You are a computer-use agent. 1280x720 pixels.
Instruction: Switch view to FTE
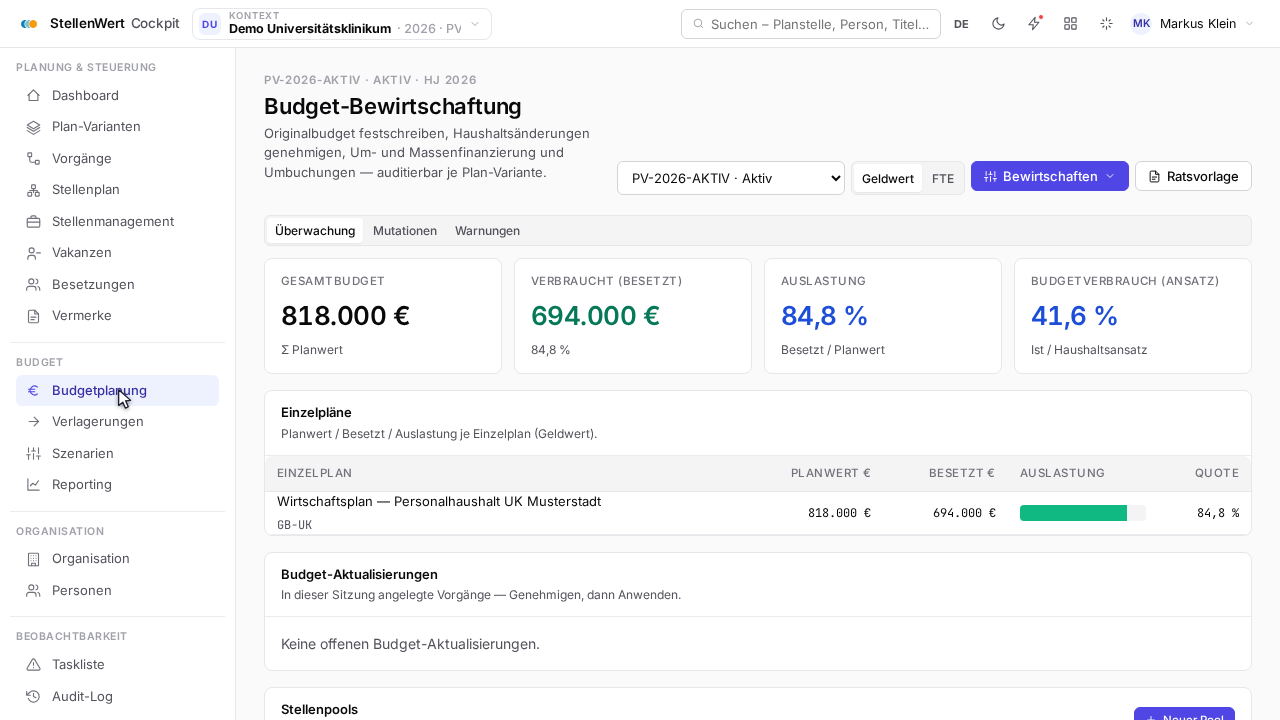tap(942, 179)
